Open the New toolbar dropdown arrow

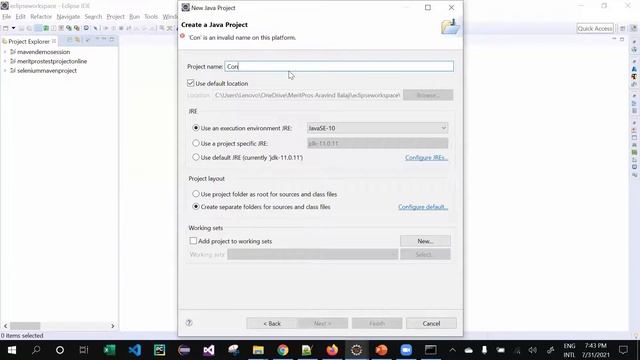13,28
